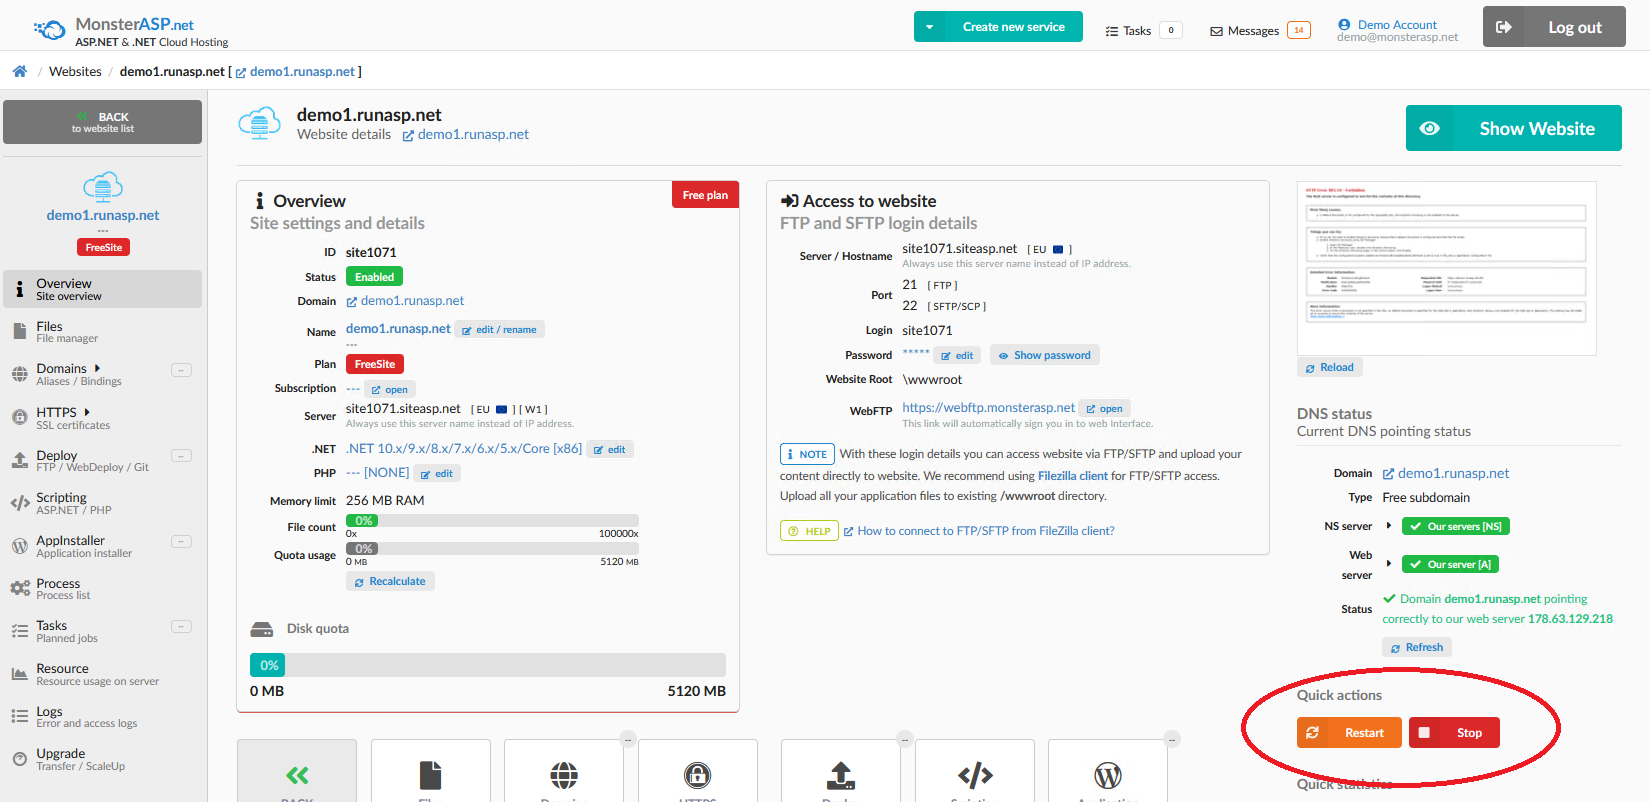Screen dimensions: 1650x802
Task: Click the HTTPS padlock tile icon
Action: (697, 774)
